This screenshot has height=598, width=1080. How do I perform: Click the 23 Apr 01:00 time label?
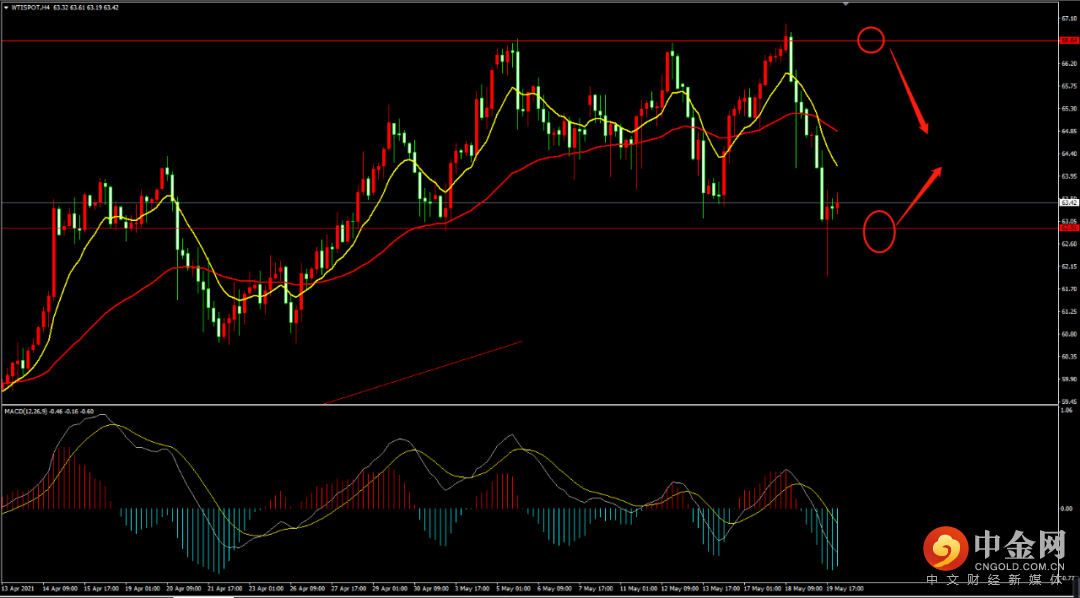266,589
